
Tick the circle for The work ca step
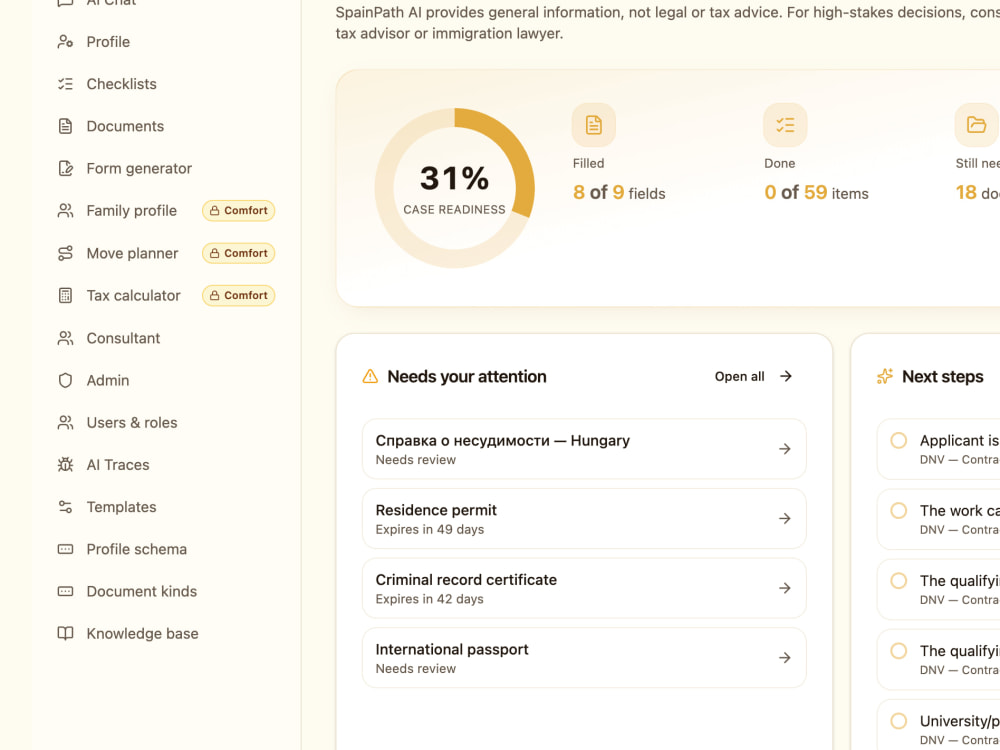(899, 511)
